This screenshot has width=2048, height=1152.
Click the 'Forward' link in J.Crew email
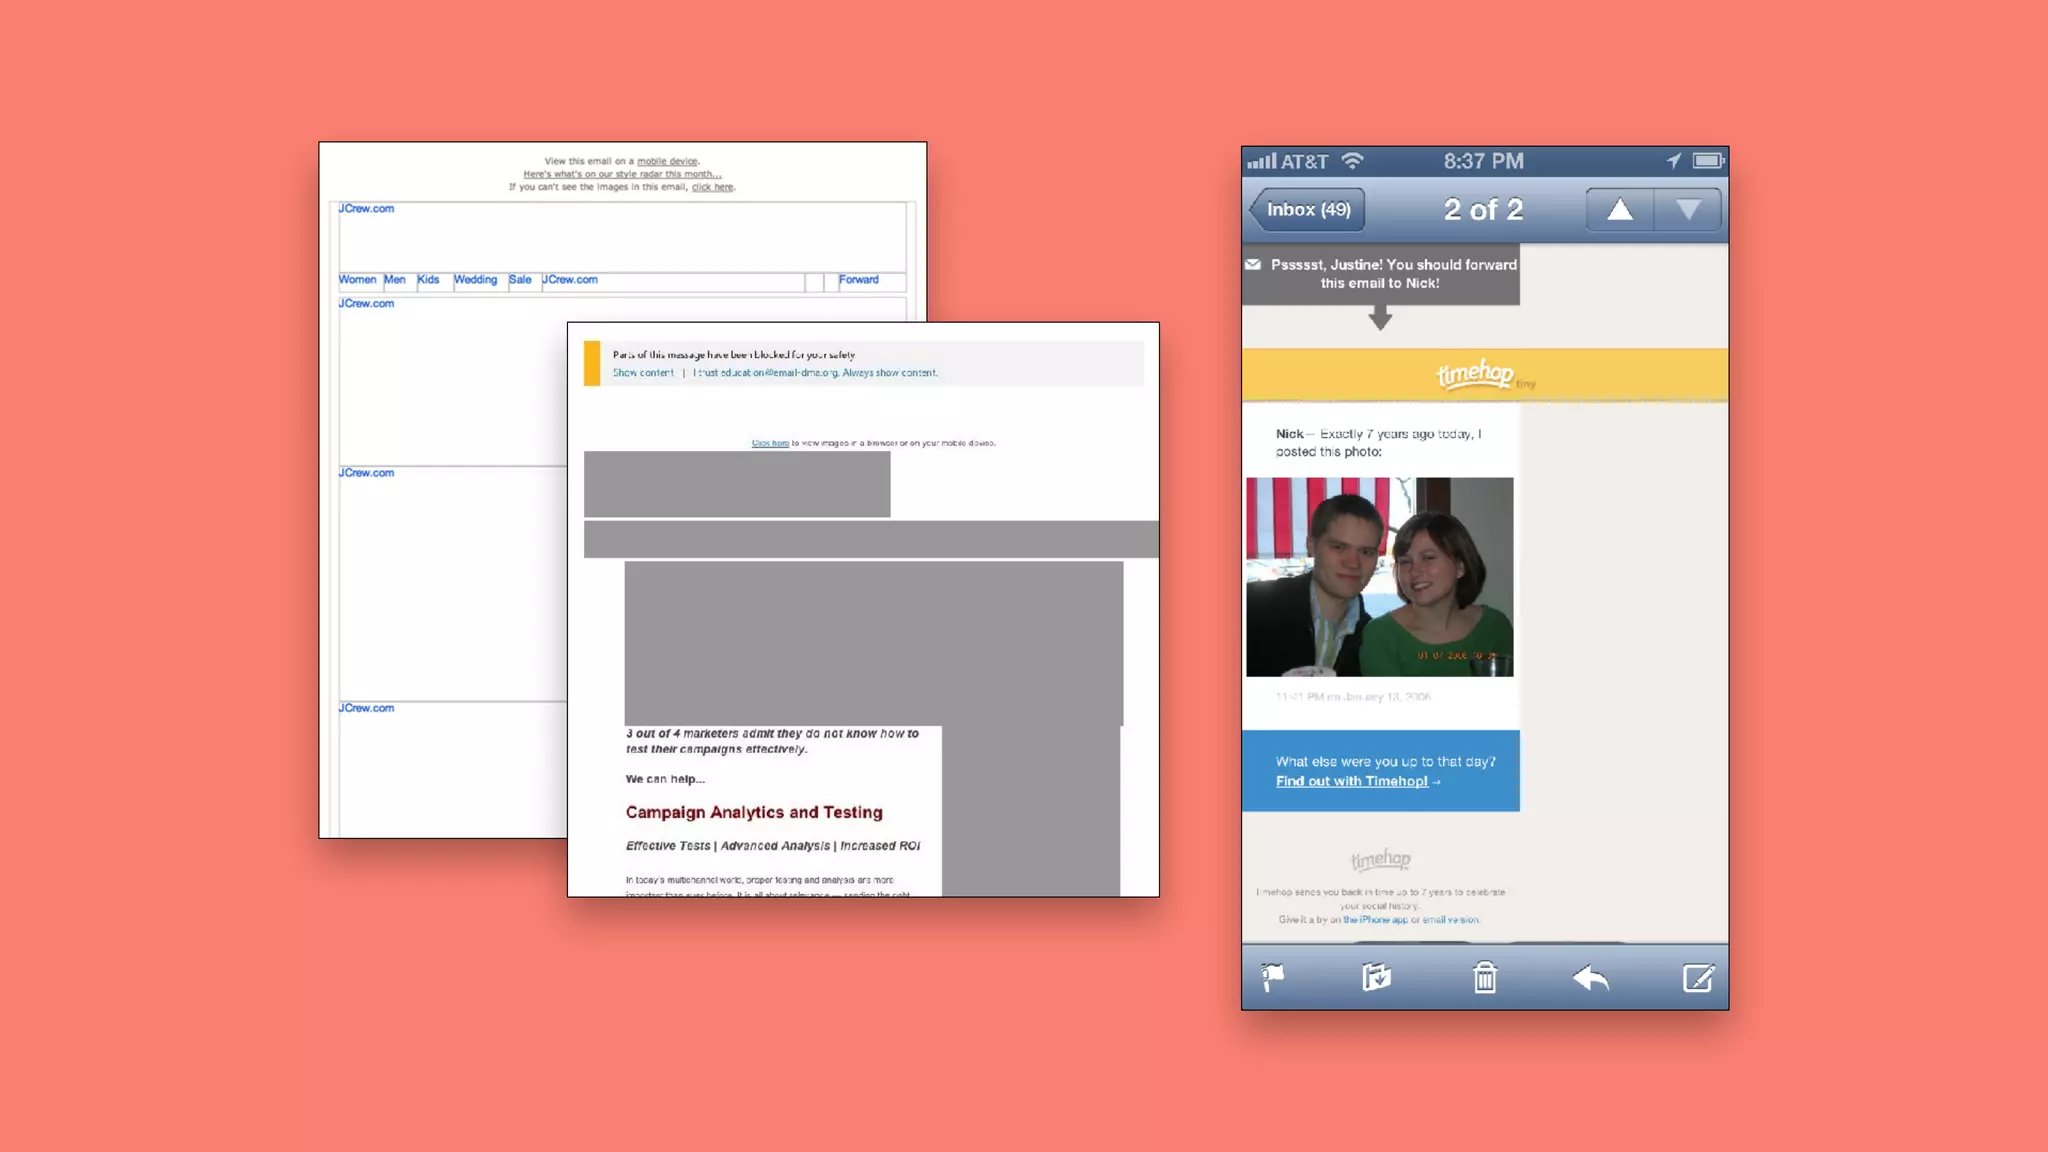[858, 280]
